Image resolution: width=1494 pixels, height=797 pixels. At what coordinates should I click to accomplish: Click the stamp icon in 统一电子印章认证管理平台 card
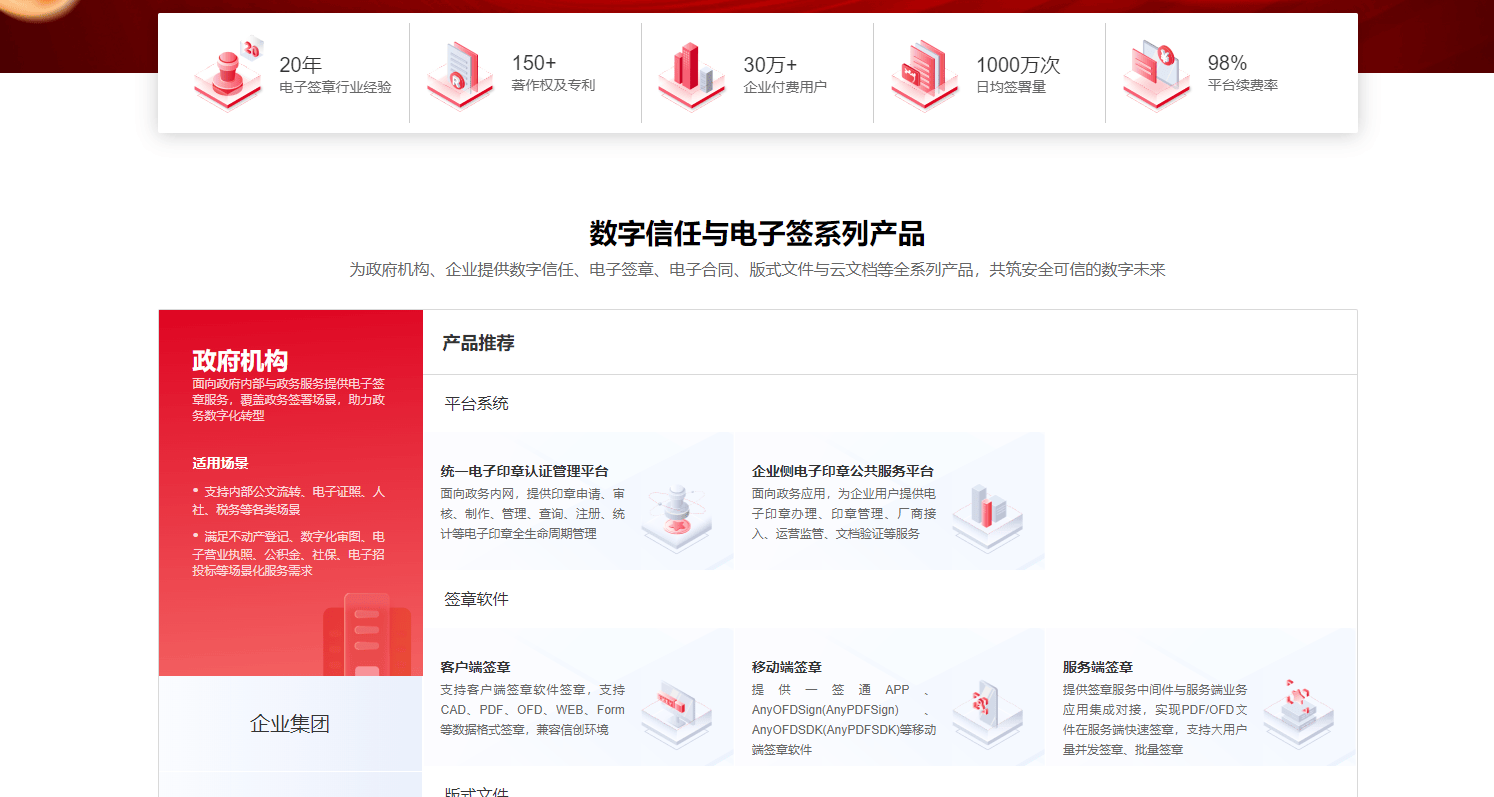pos(676,518)
